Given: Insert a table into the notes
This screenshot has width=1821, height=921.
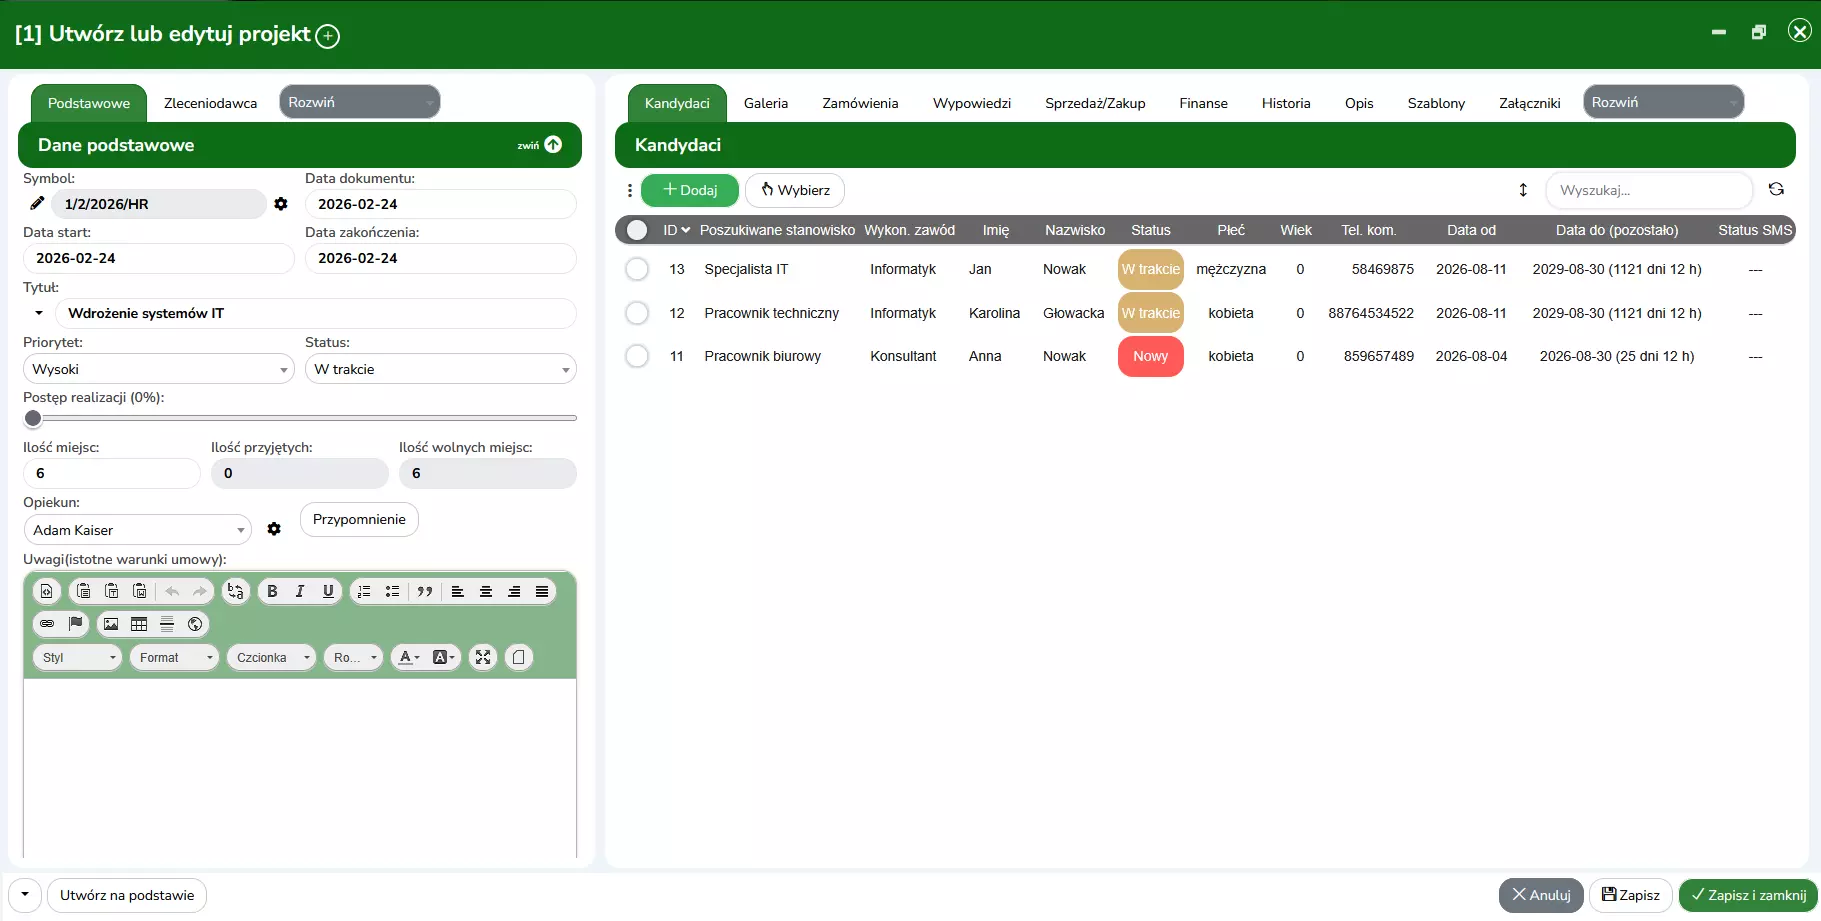Looking at the screenshot, I should click(139, 624).
